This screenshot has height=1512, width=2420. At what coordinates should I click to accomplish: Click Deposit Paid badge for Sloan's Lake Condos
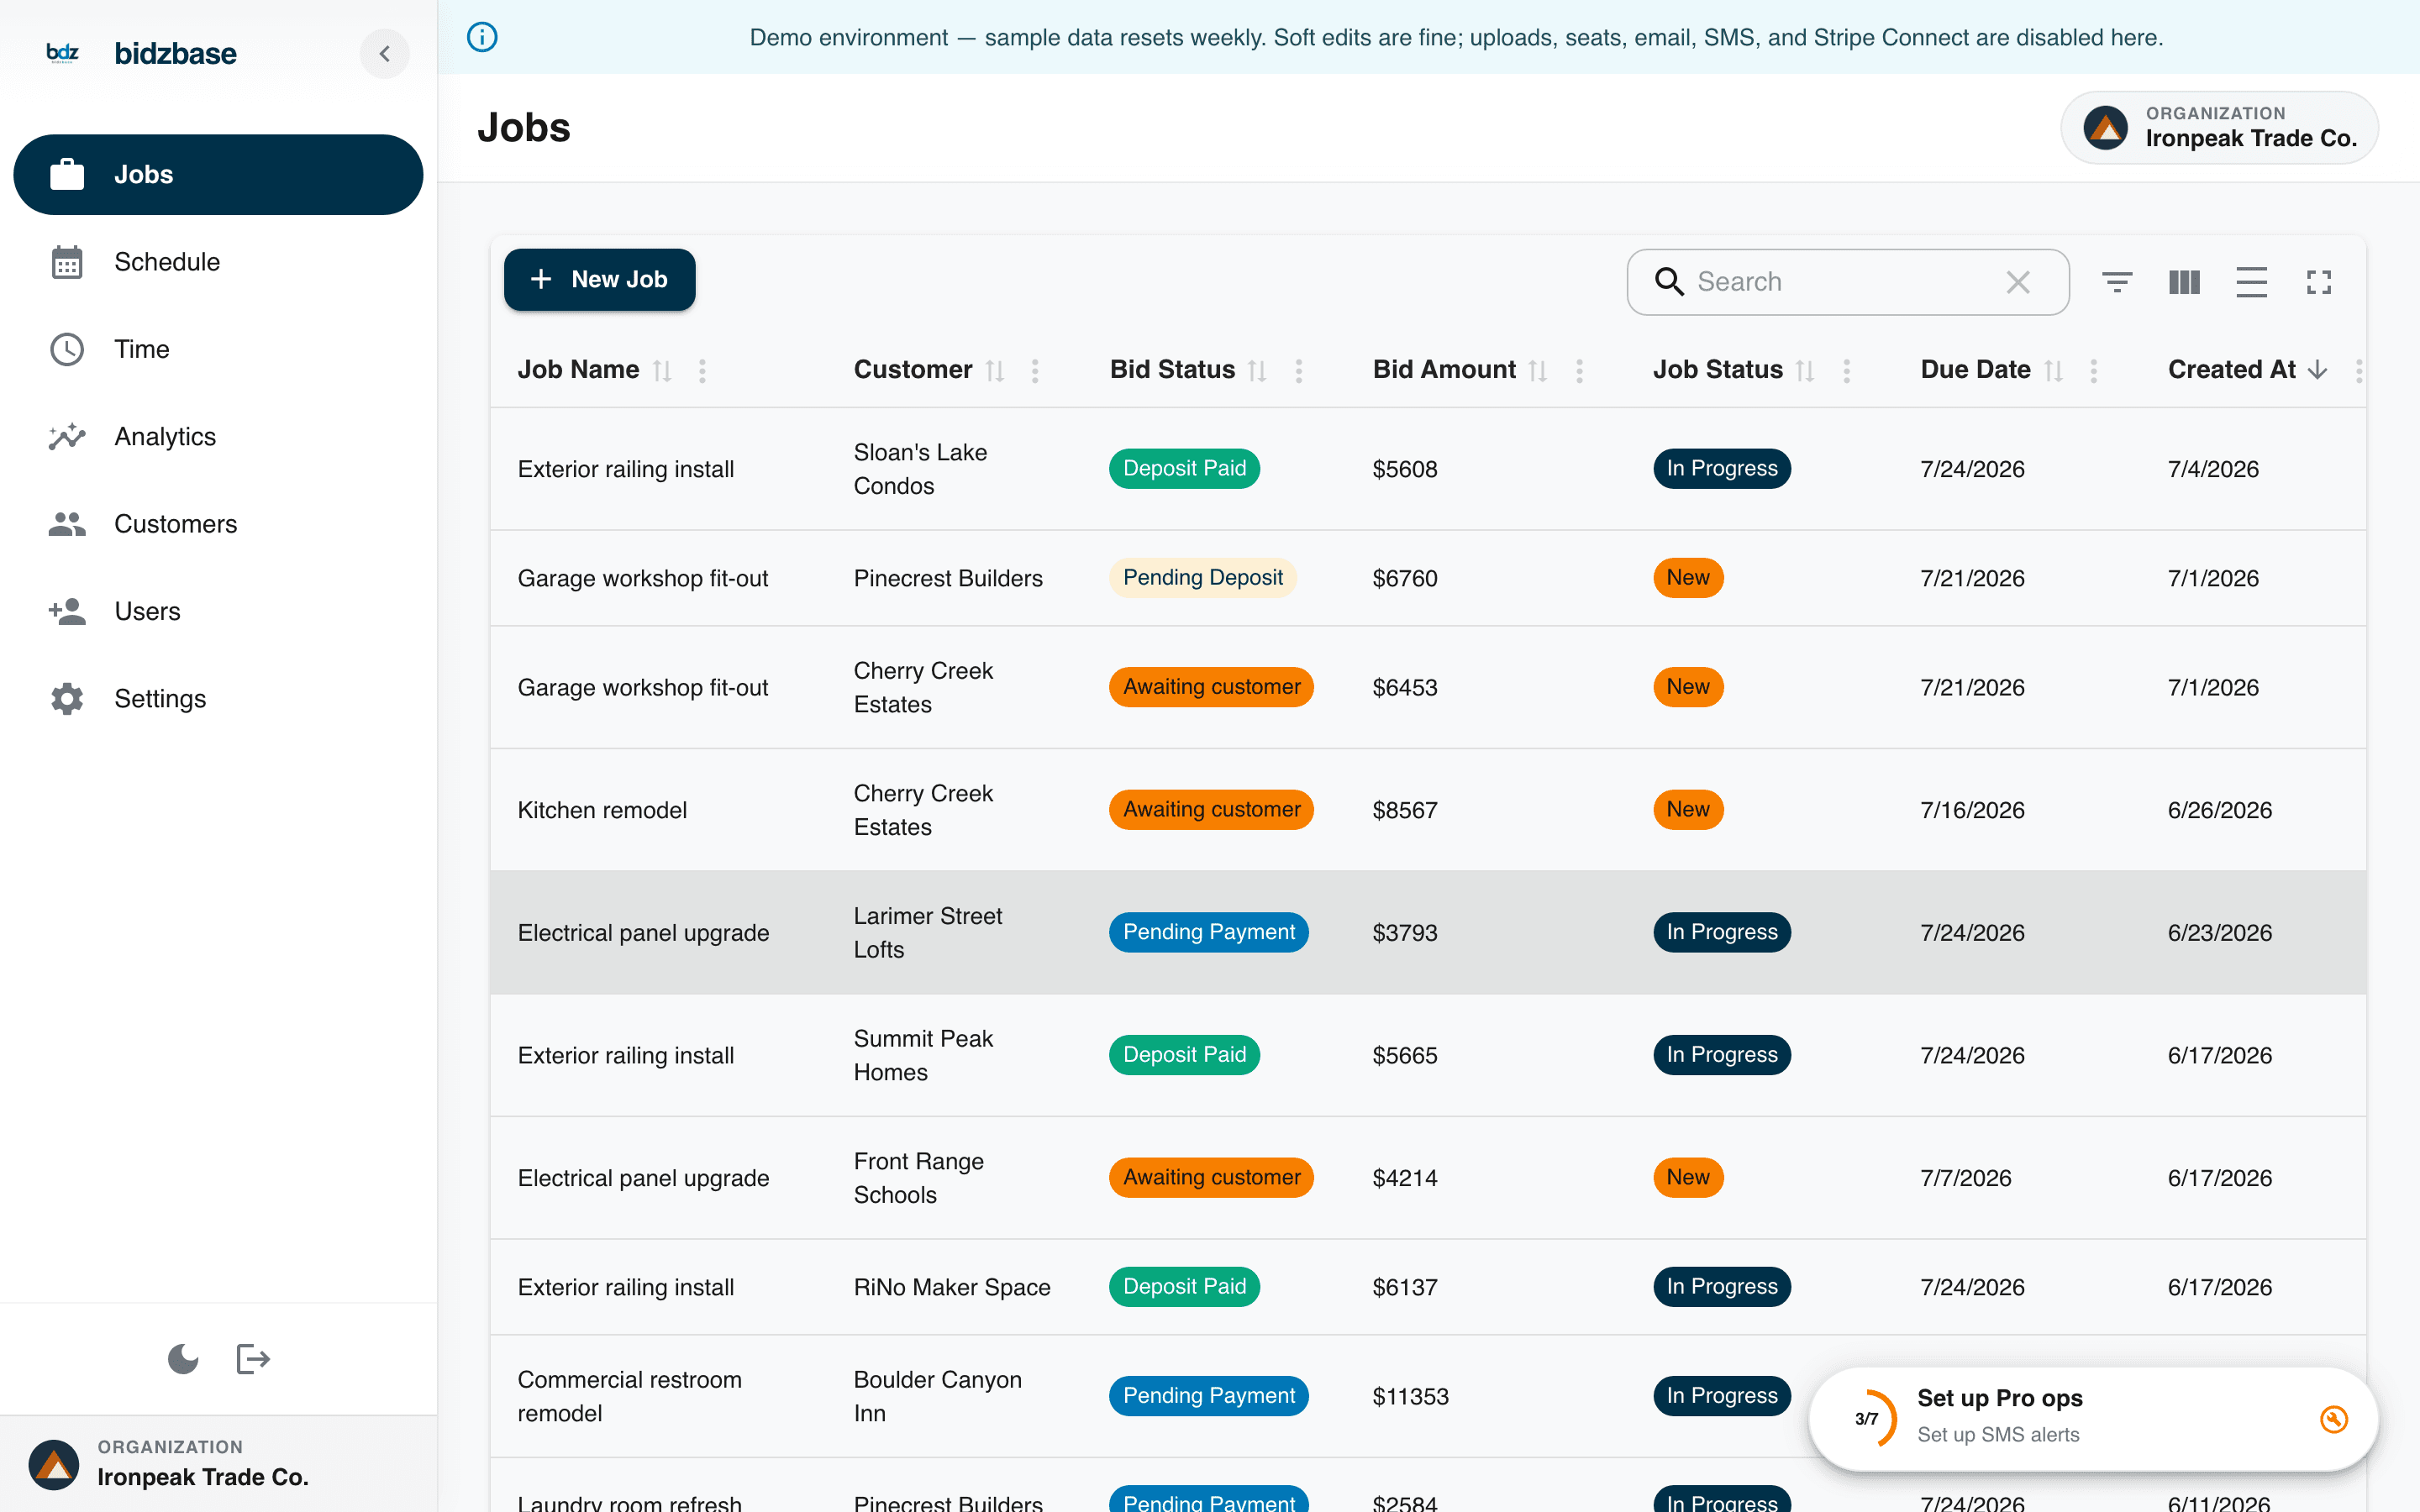(1184, 469)
